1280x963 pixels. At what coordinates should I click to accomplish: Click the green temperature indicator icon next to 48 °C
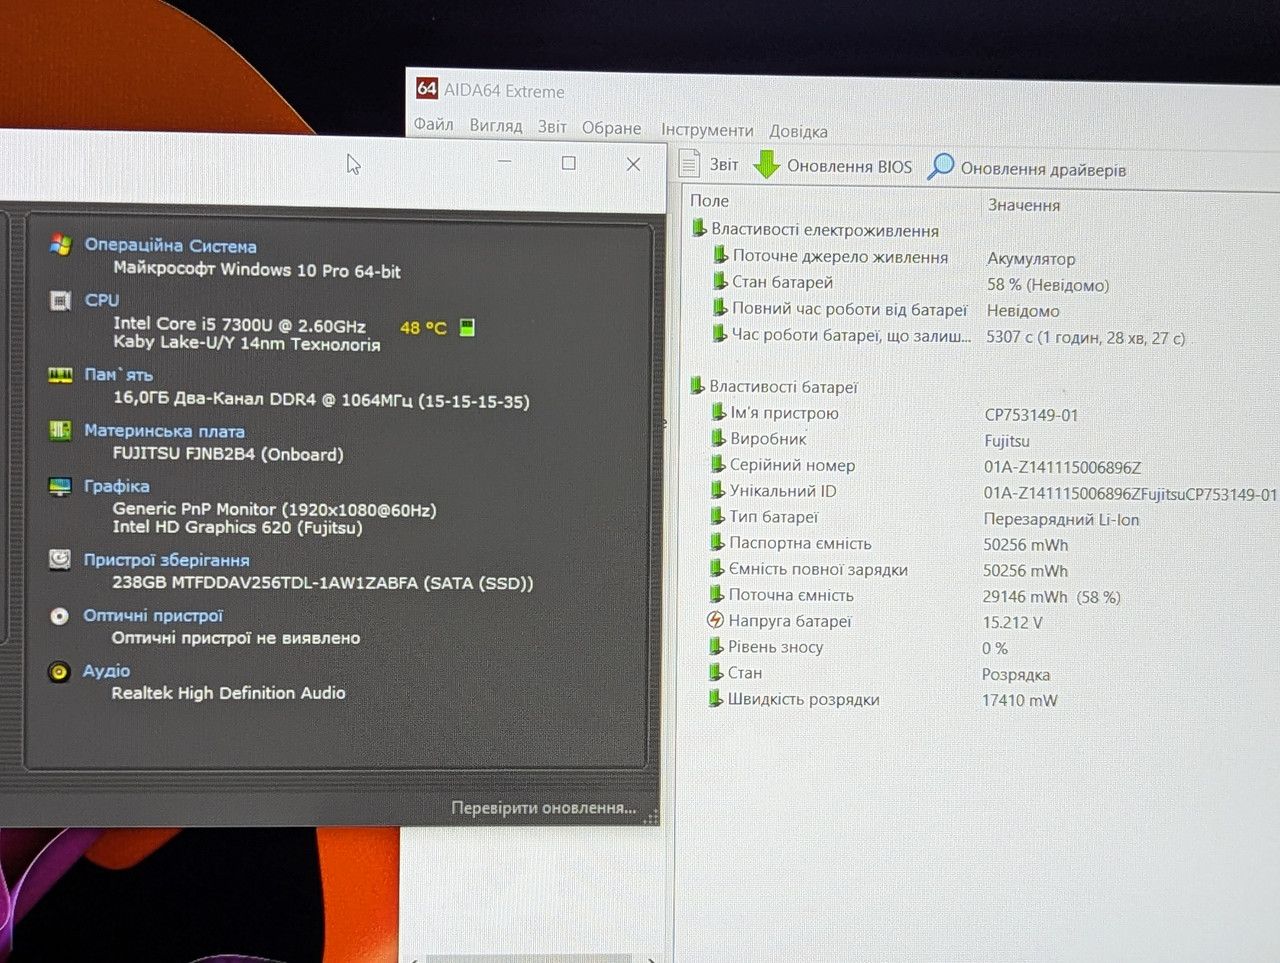pos(466,327)
